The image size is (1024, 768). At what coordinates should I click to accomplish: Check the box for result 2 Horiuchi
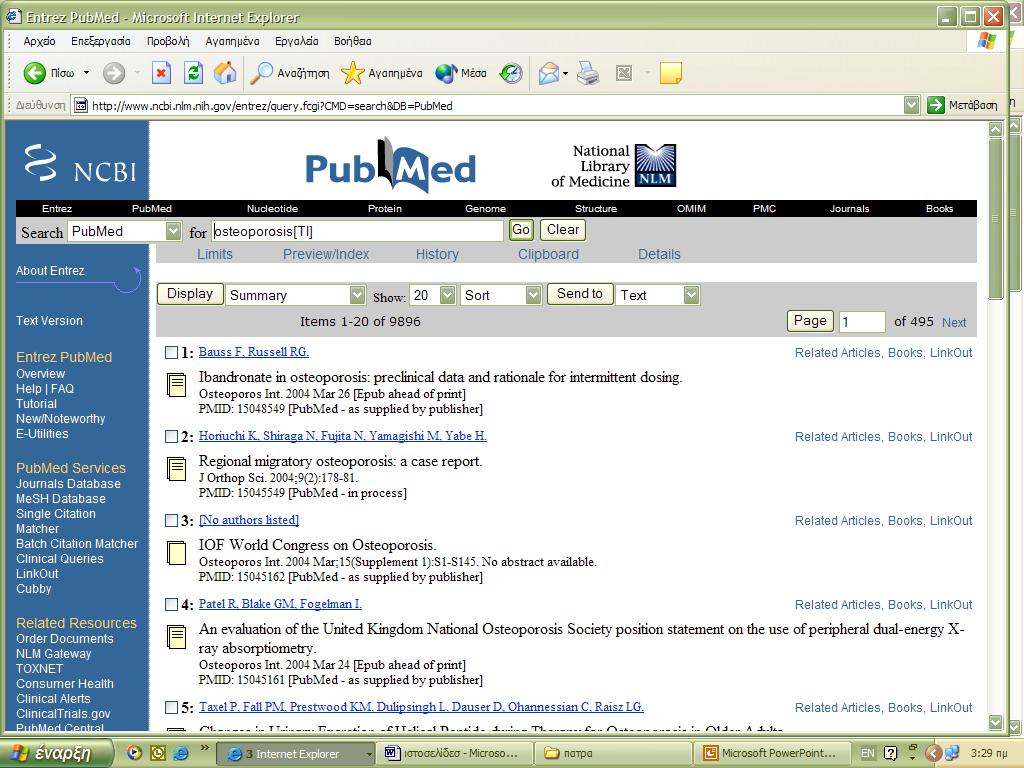coord(171,436)
